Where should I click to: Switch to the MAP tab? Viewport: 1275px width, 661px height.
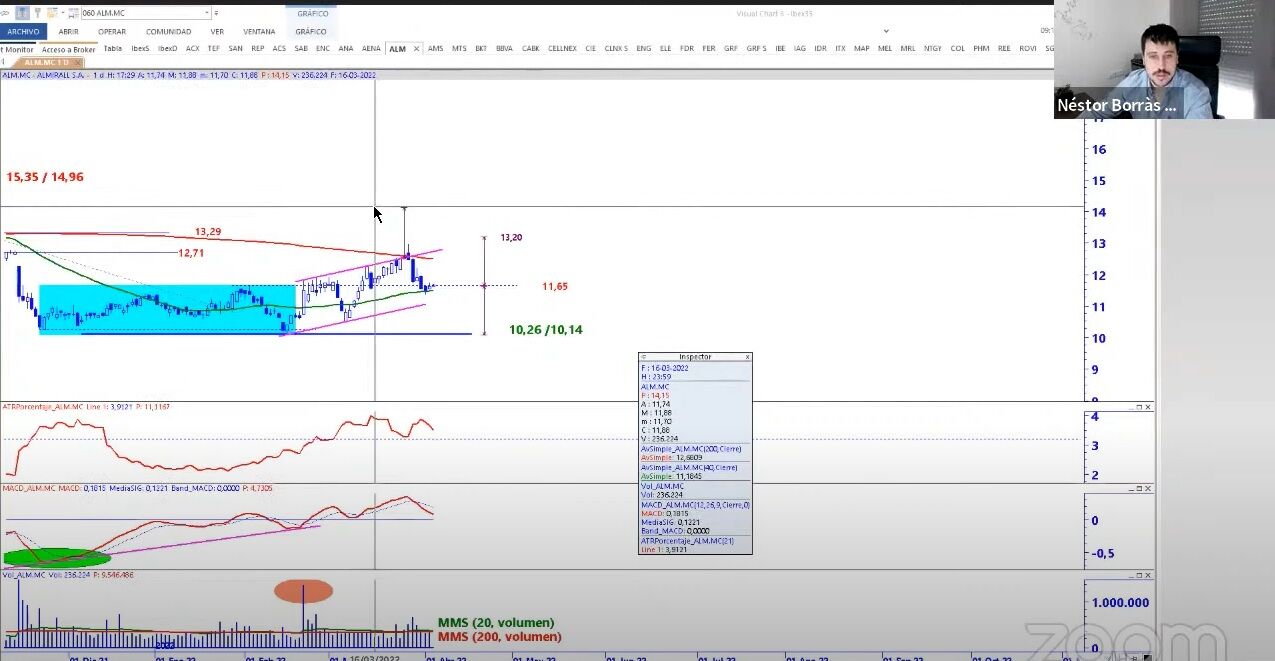click(861, 48)
